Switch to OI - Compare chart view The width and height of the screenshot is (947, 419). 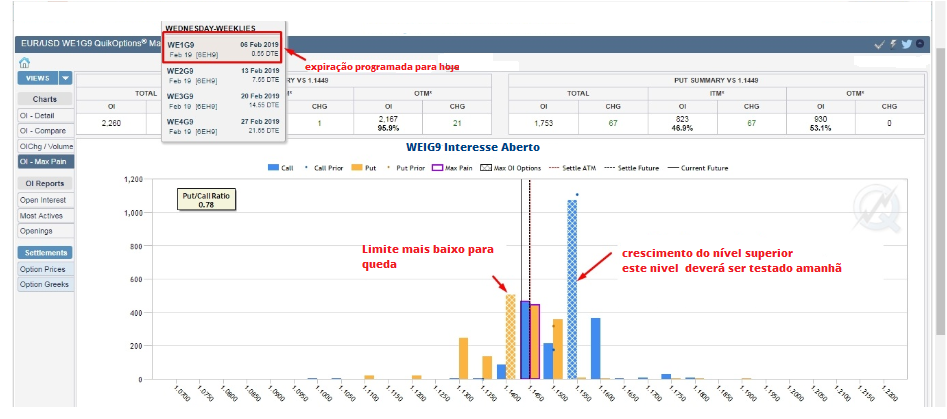[44, 131]
